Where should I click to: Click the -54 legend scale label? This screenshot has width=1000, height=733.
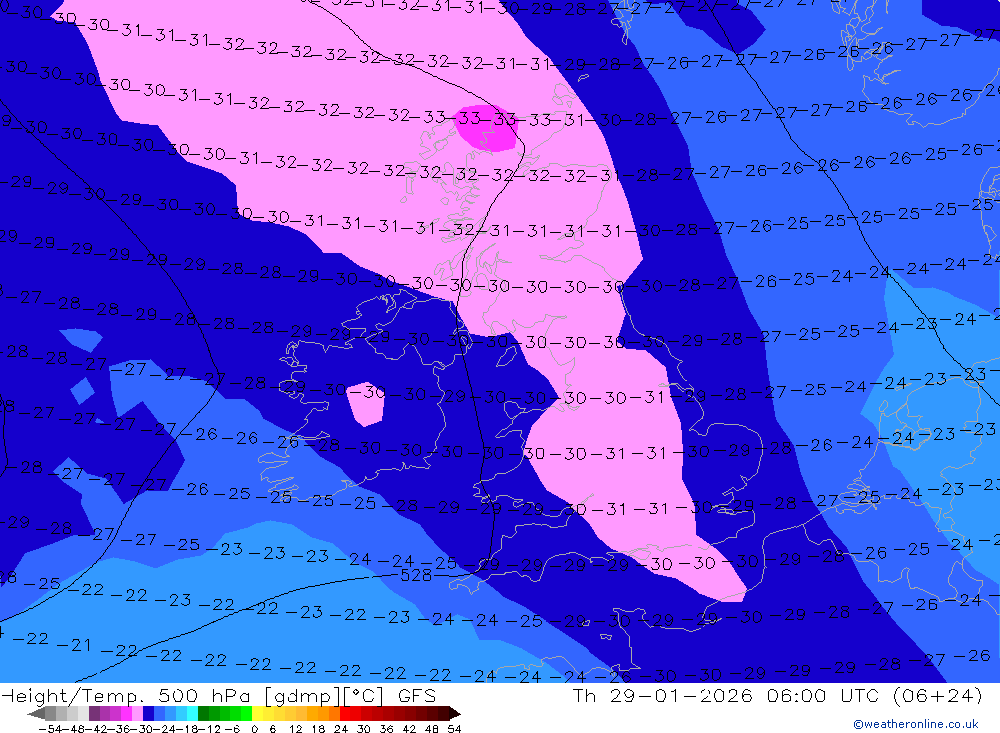coord(50,729)
